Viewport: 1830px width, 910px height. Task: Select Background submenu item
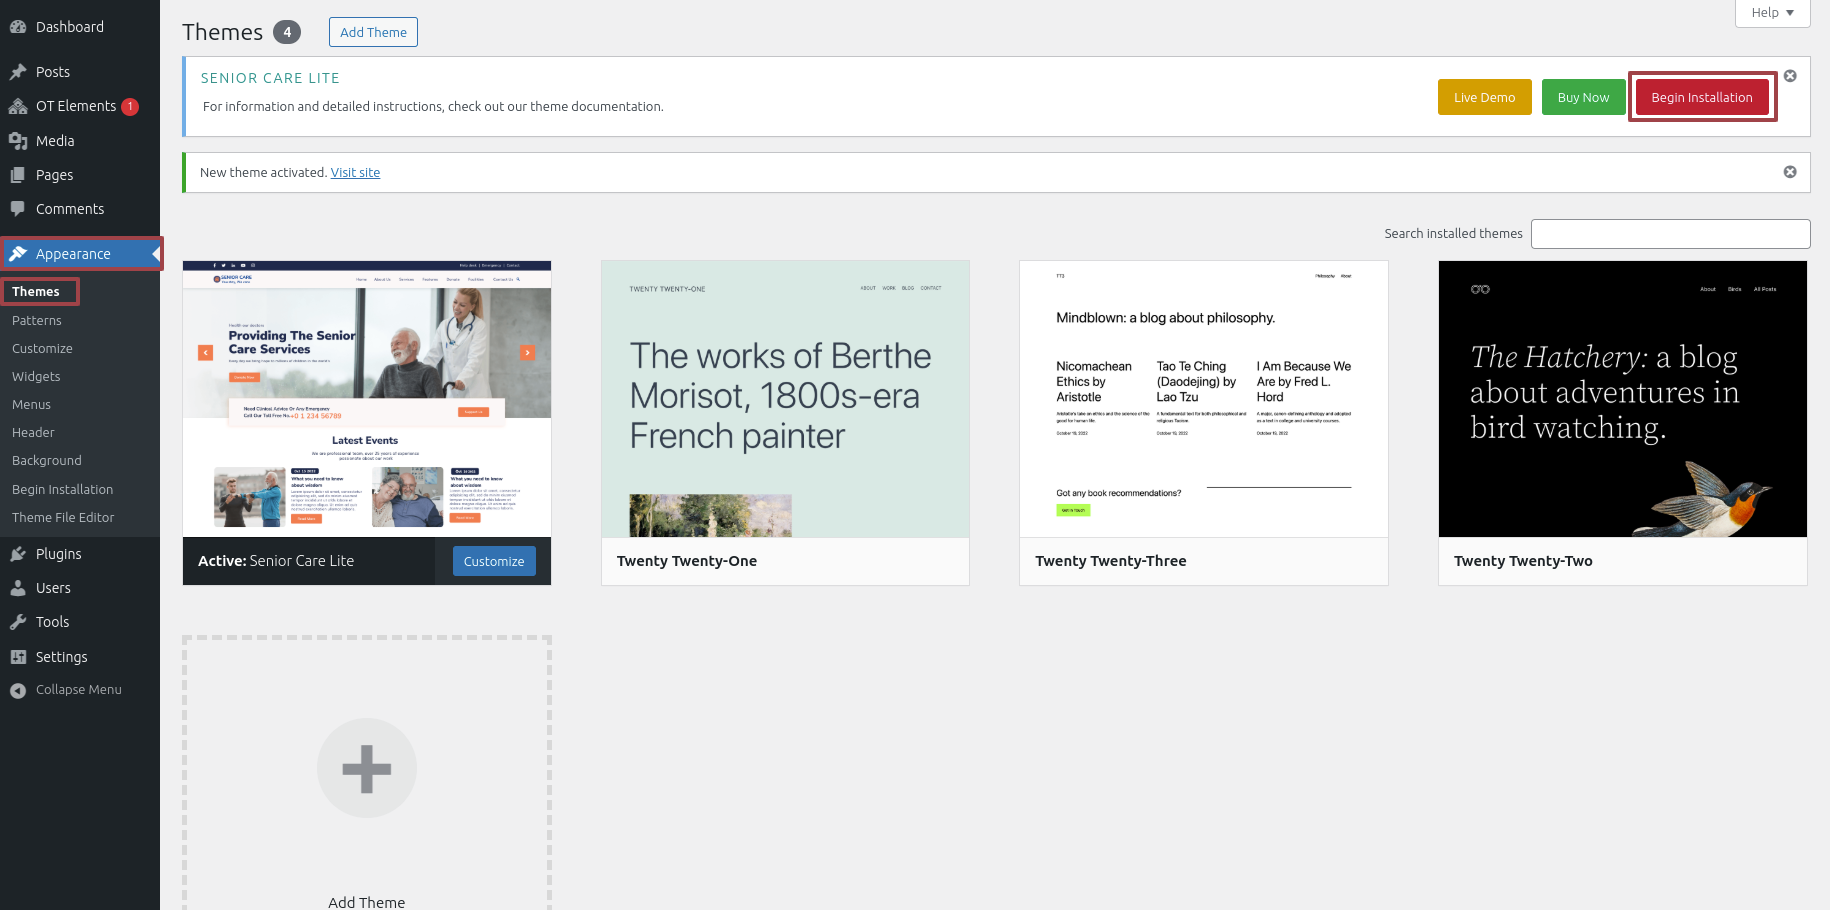(47, 460)
